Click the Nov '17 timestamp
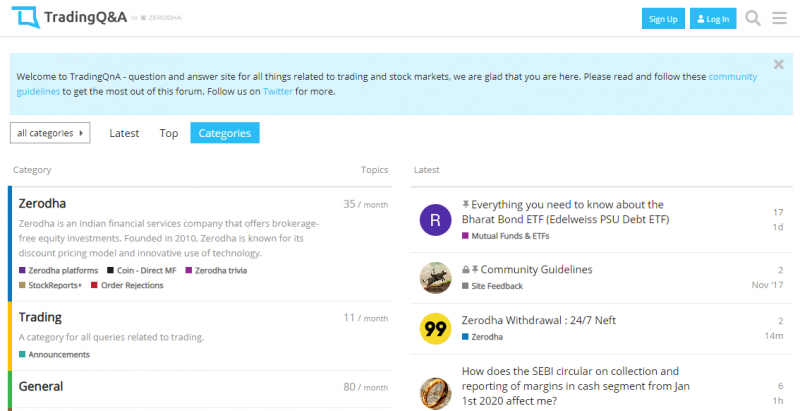Image resolution: width=800 pixels, height=411 pixels. [x=767, y=285]
